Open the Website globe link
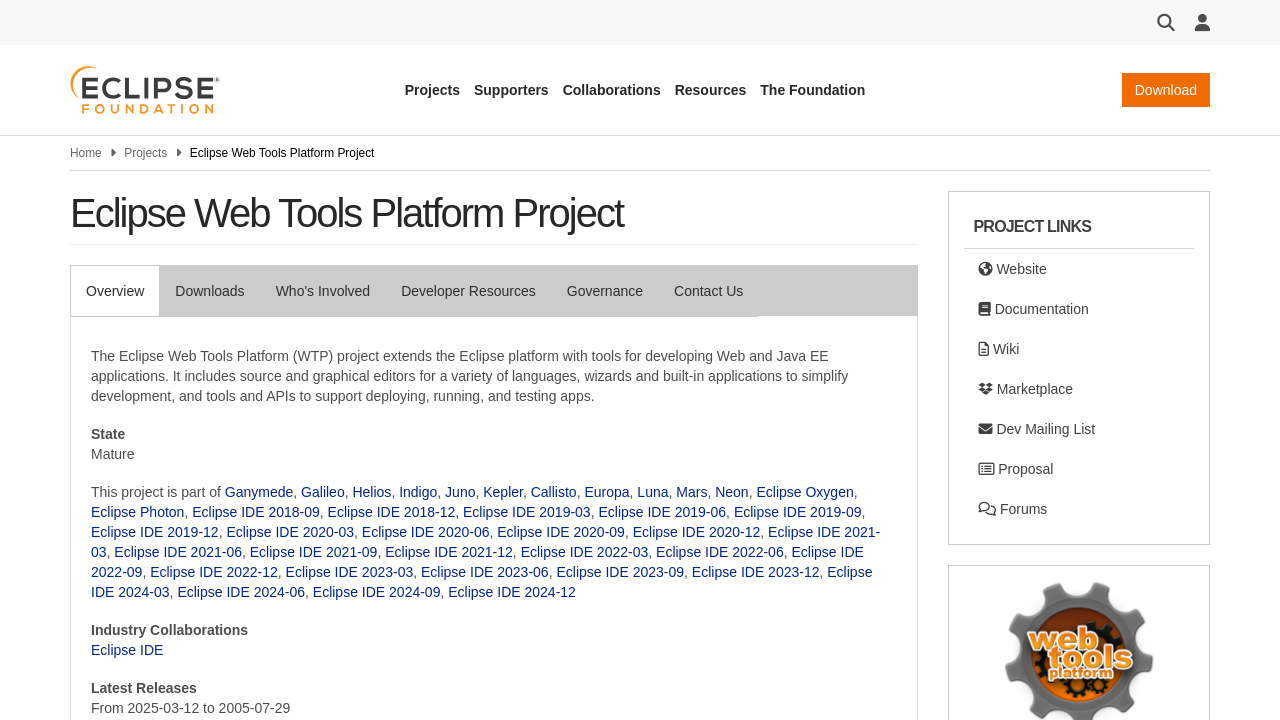Screen dimensions: 1280x720 (x=1012, y=269)
